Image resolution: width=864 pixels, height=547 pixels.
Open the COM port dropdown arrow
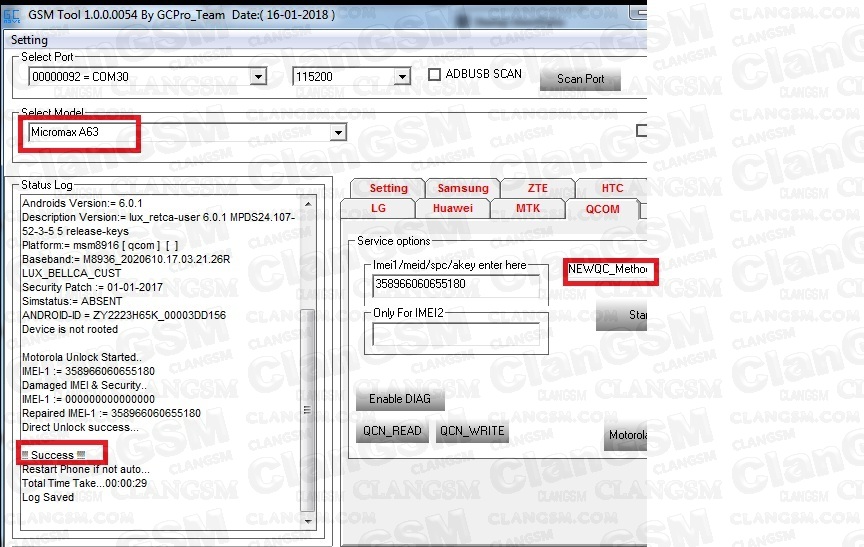pyautogui.click(x=258, y=77)
